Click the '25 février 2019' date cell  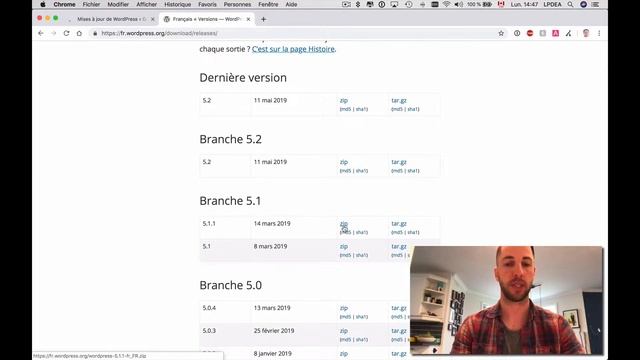pyautogui.click(x=274, y=331)
